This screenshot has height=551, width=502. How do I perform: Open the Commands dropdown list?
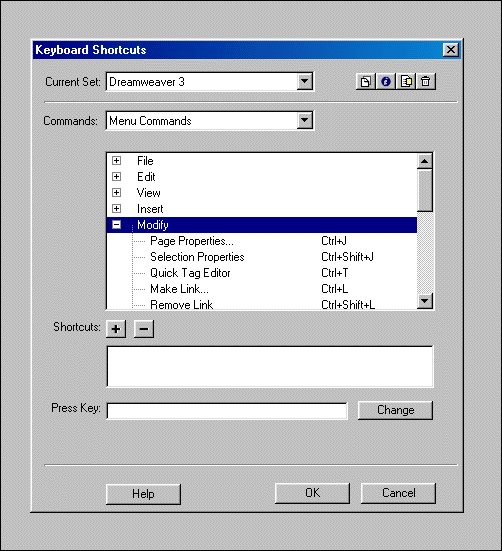pos(304,121)
